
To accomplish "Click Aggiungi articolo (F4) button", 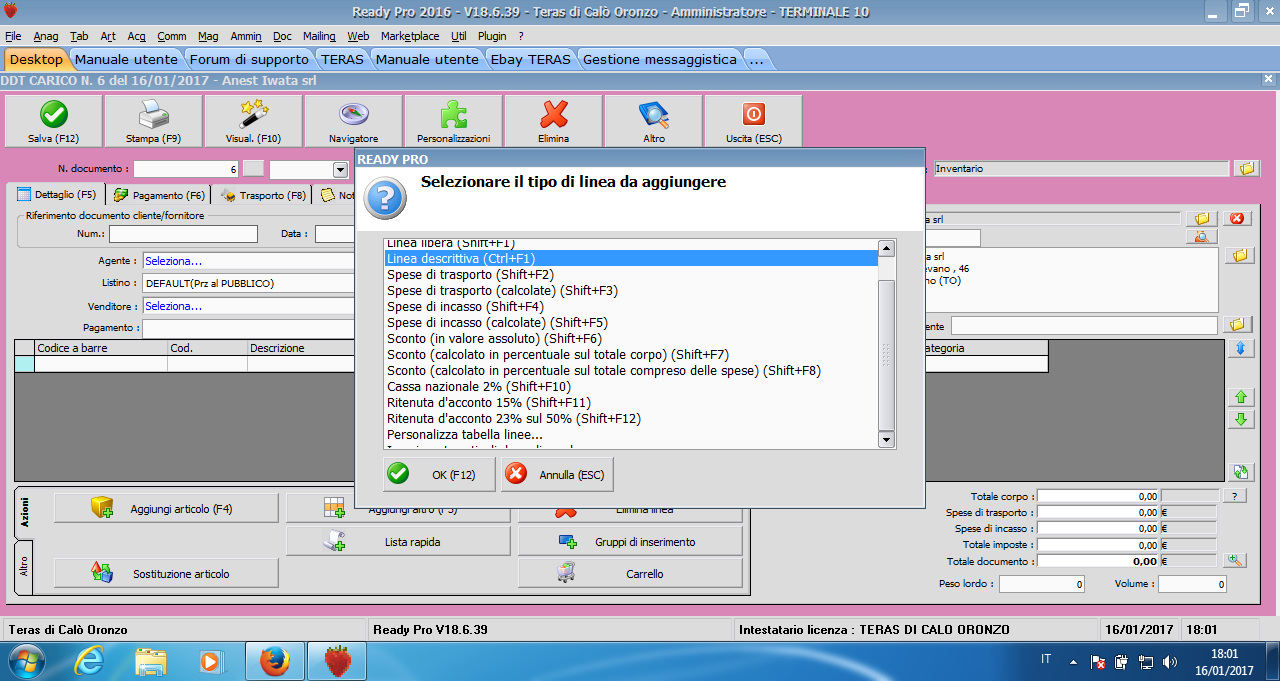I will click(x=166, y=508).
